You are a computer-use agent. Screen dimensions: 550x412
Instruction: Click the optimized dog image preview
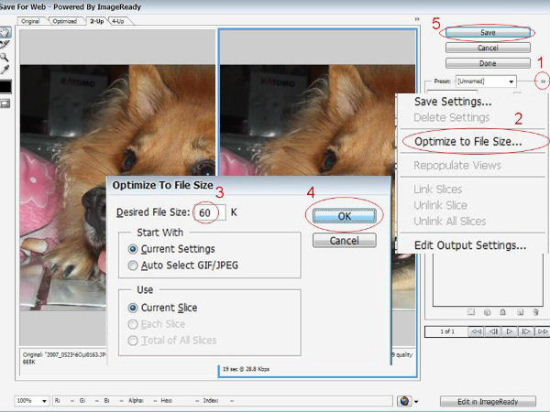point(317,120)
